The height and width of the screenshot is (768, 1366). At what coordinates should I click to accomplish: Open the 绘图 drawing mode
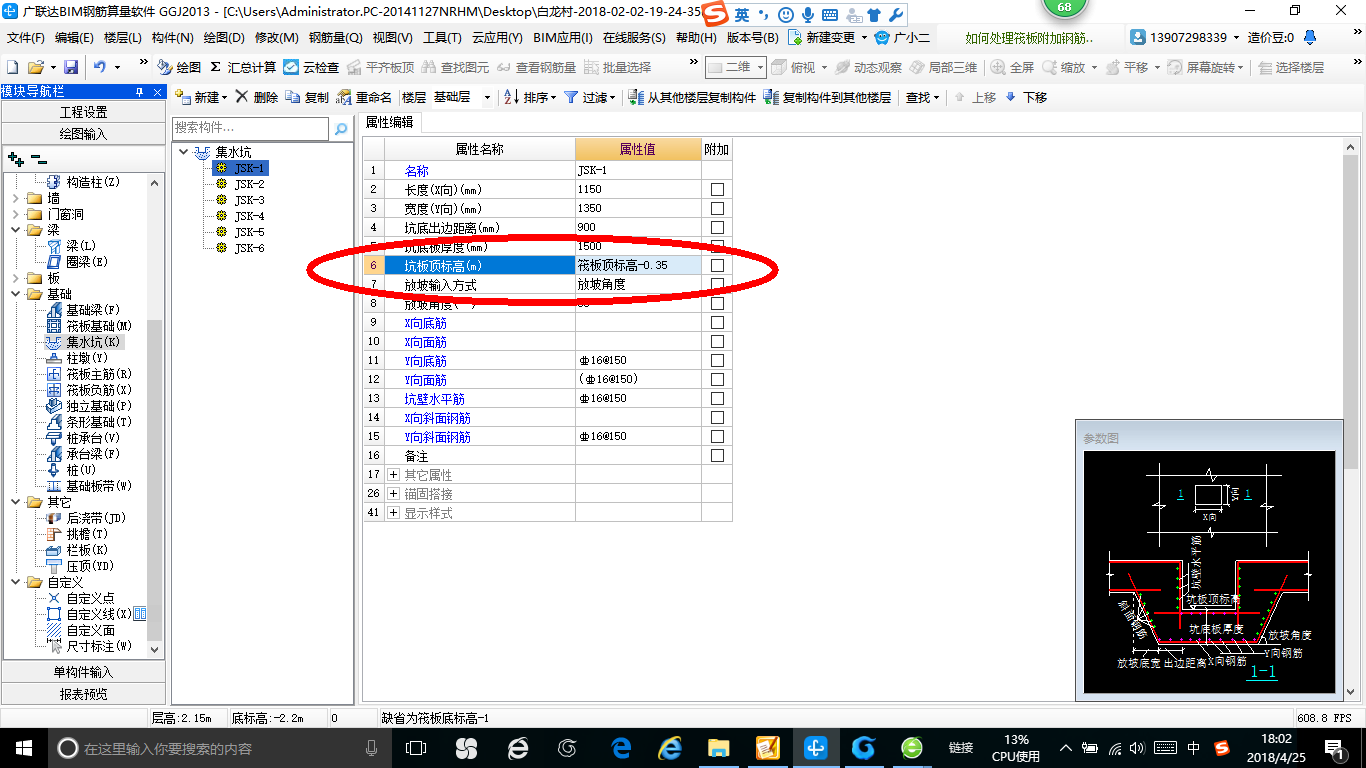(x=179, y=67)
